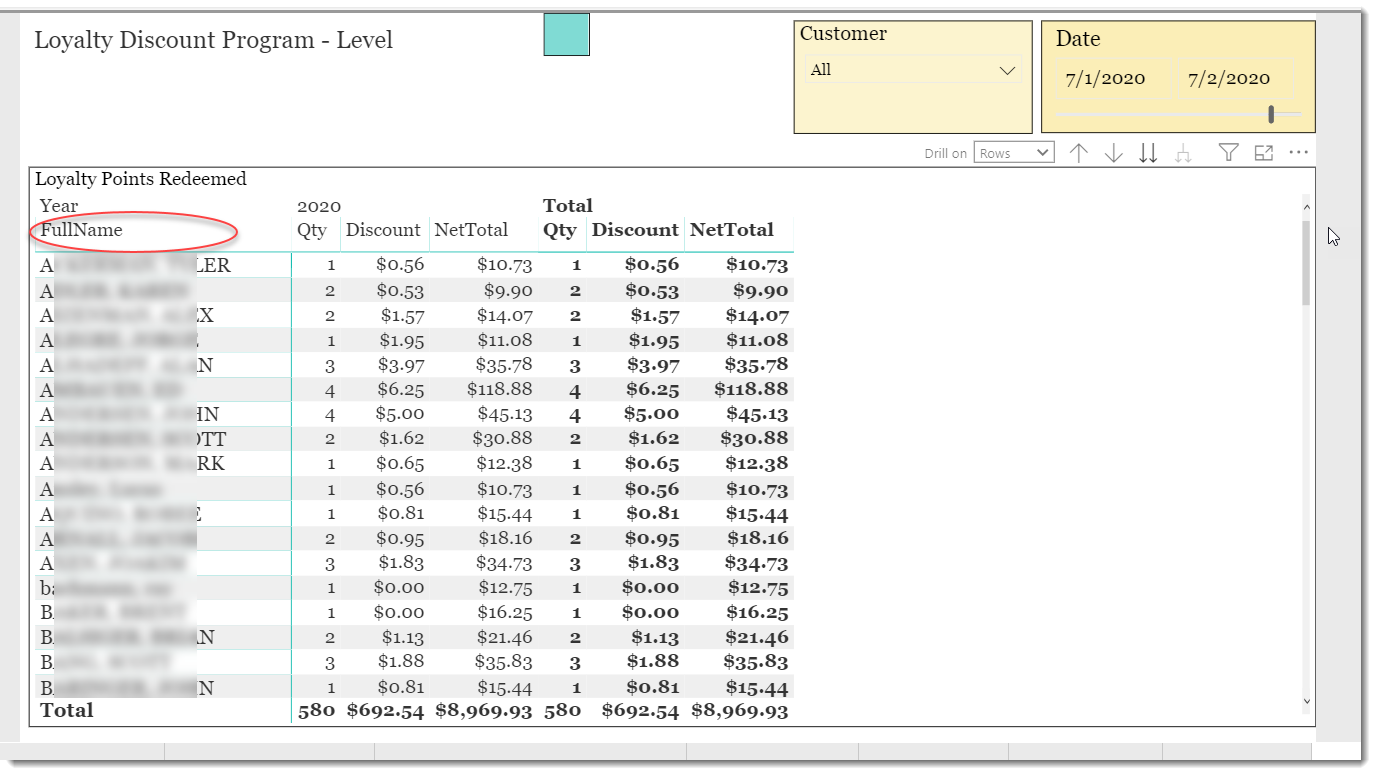Click the Date slicer title
This screenshot has width=1376, height=775.
coord(1078,39)
